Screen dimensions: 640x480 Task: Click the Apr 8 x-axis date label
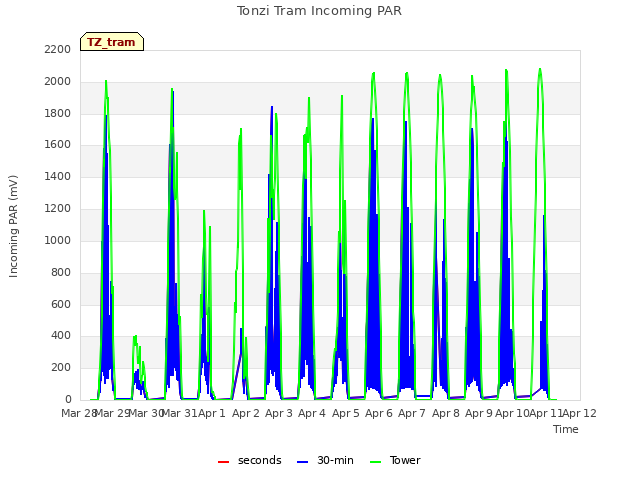click(446, 413)
